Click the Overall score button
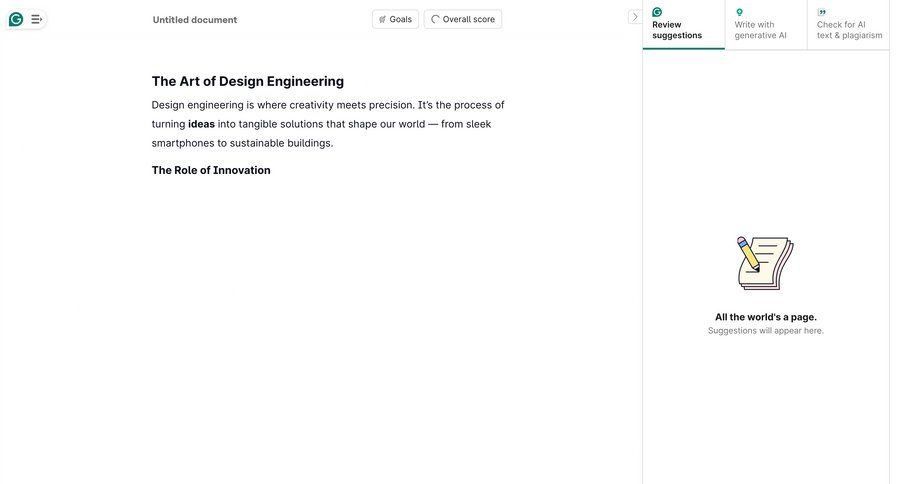Viewport: 900px width, 484px height. (463, 19)
